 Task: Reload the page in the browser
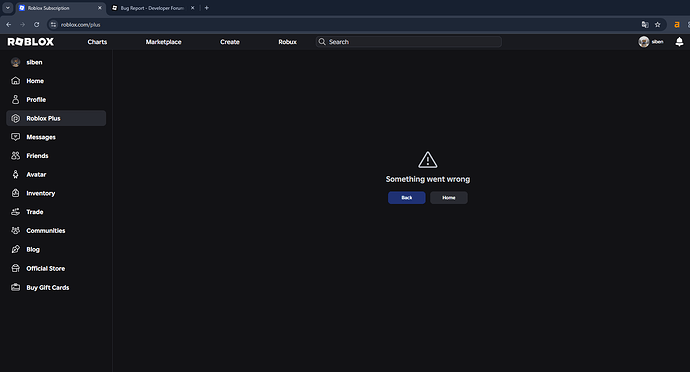click(37, 25)
